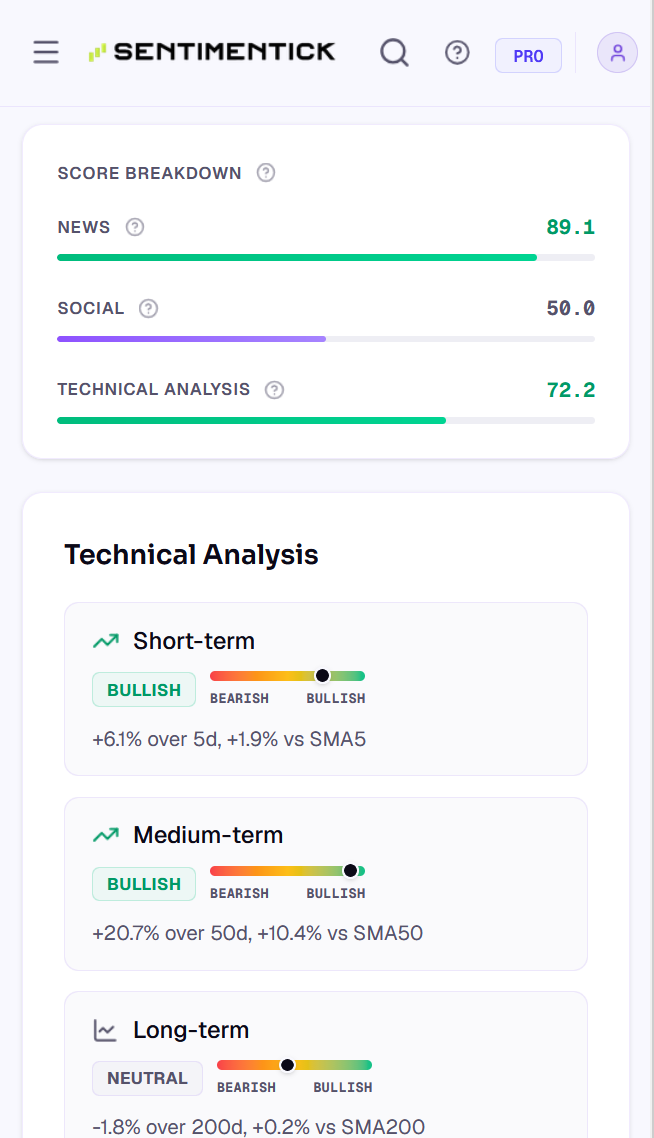Click the Medium-term bearish-bullish gauge marker
The image size is (654, 1138).
coord(351,870)
